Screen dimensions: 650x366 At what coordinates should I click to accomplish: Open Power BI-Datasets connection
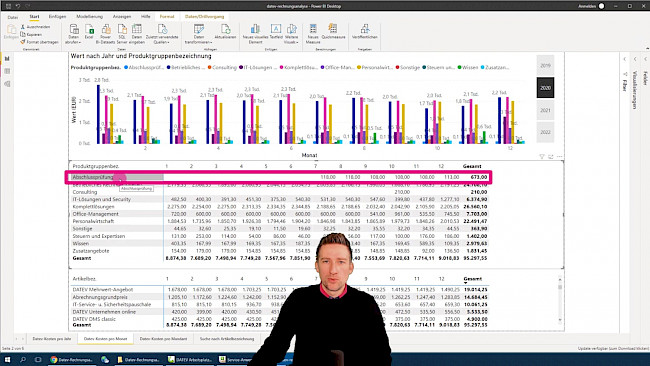tap(106, 34)
